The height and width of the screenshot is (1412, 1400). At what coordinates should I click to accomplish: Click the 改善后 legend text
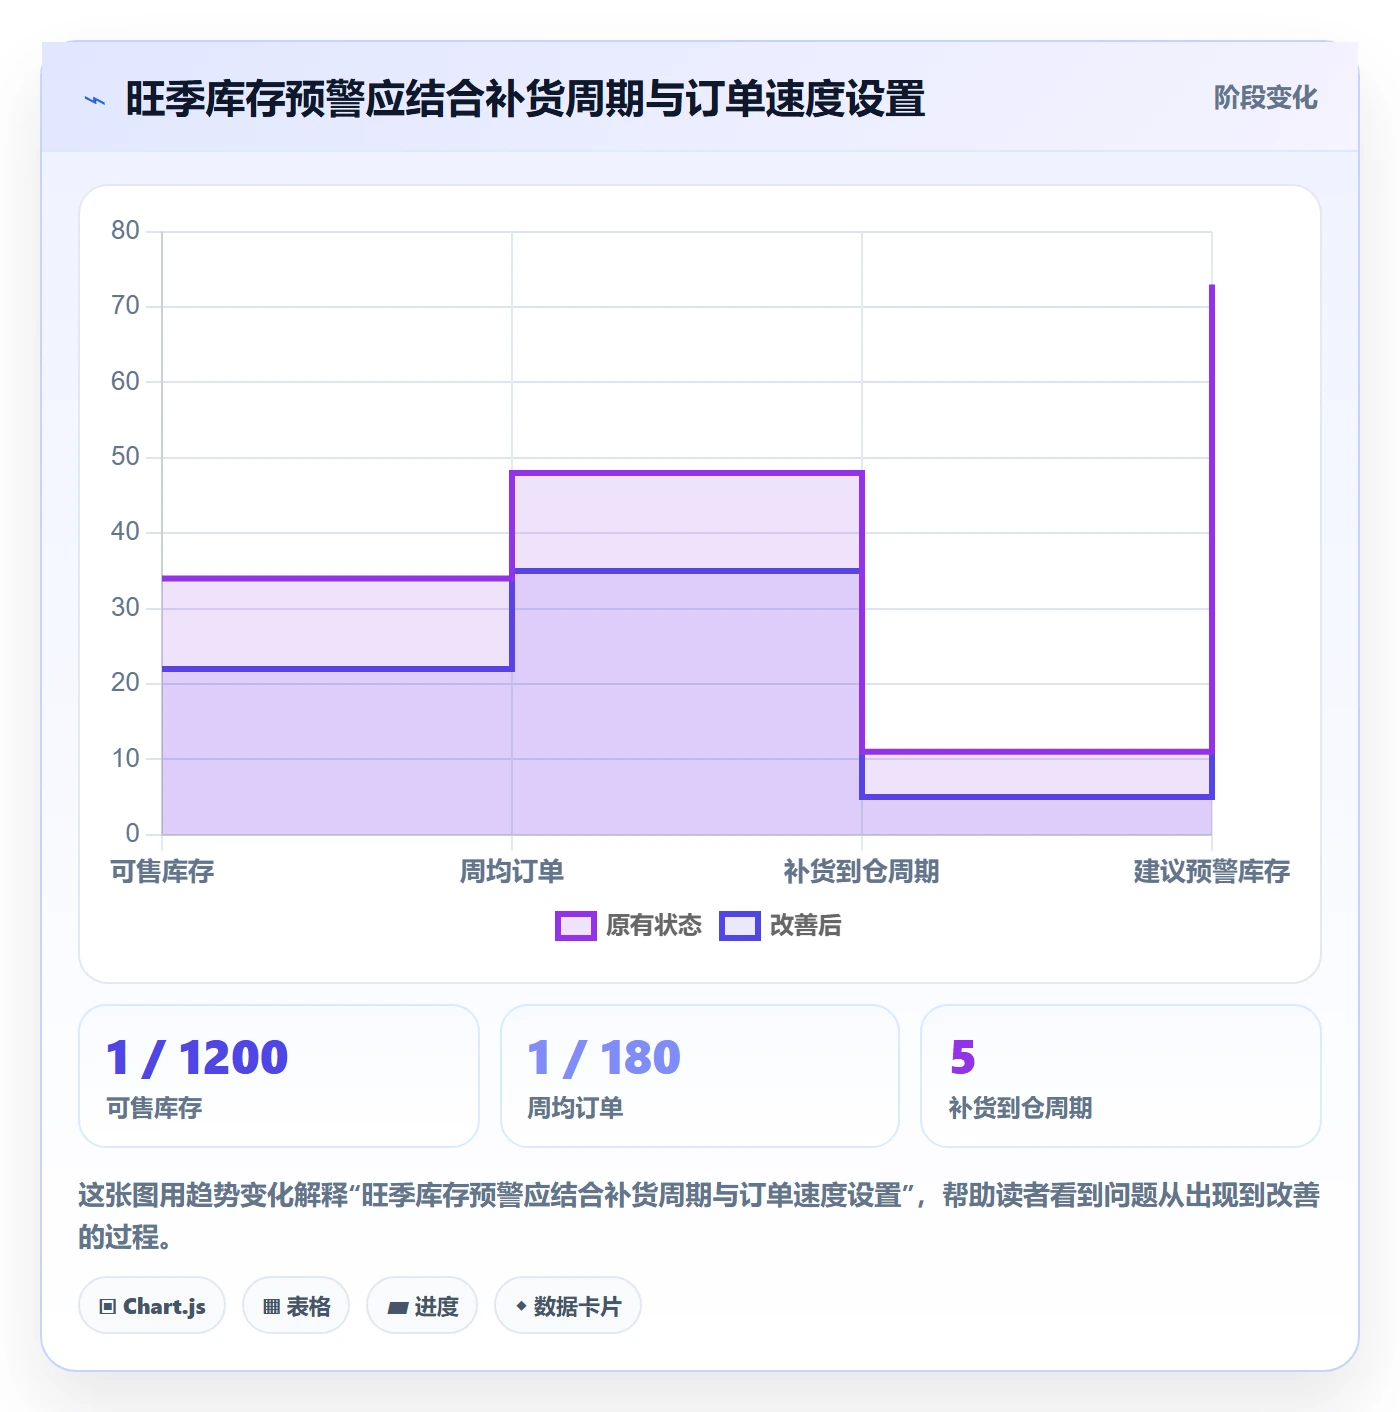pos(805,926)
